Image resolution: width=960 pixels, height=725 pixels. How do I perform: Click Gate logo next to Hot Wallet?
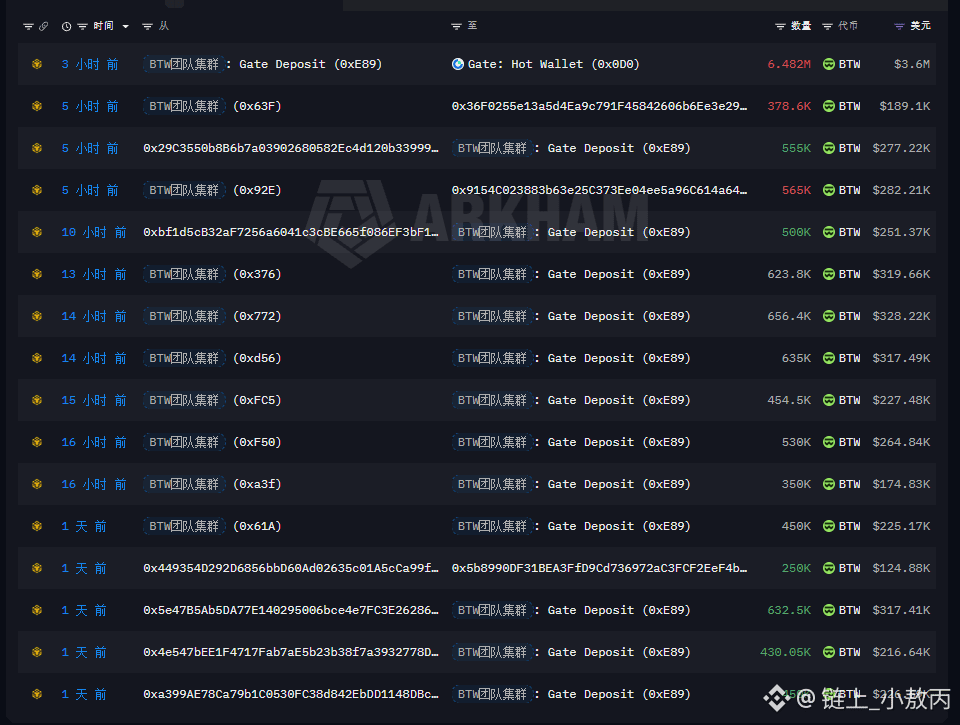tap(457, 64)
